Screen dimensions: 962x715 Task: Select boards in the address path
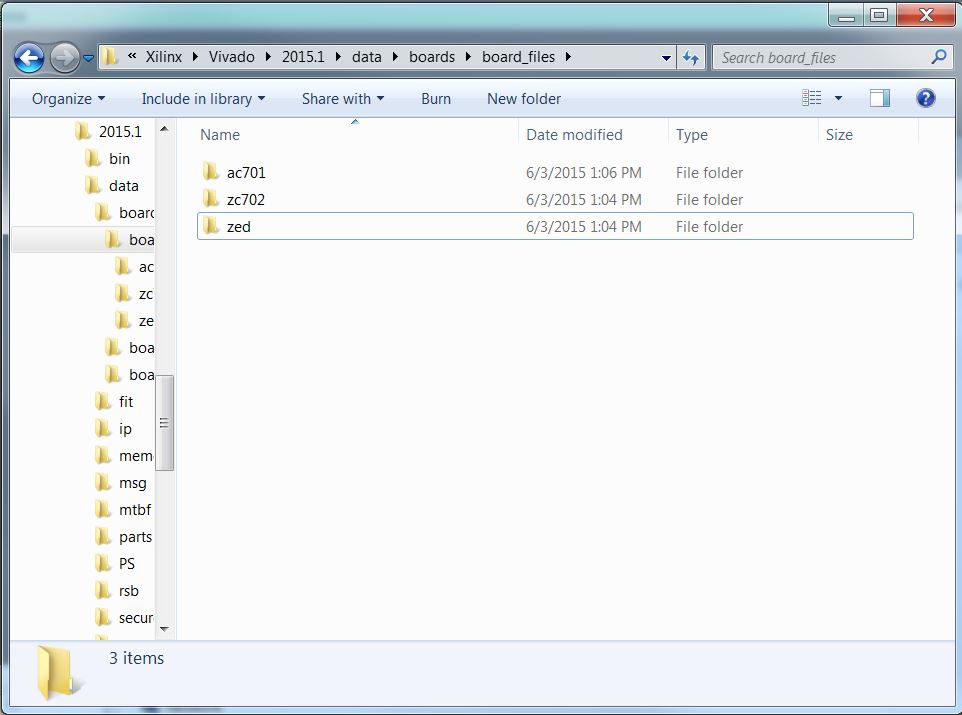pyautogui.click(x=432, y=57)
